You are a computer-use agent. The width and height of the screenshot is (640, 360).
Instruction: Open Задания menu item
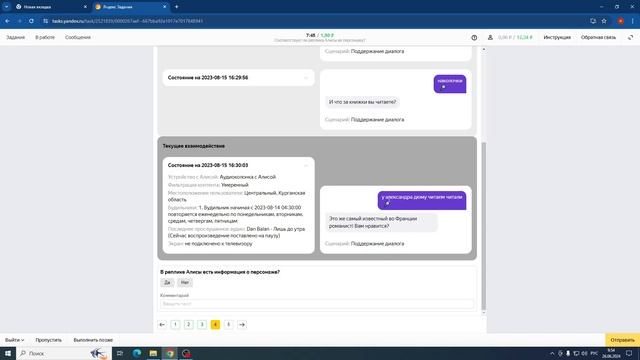coord(16,37)
